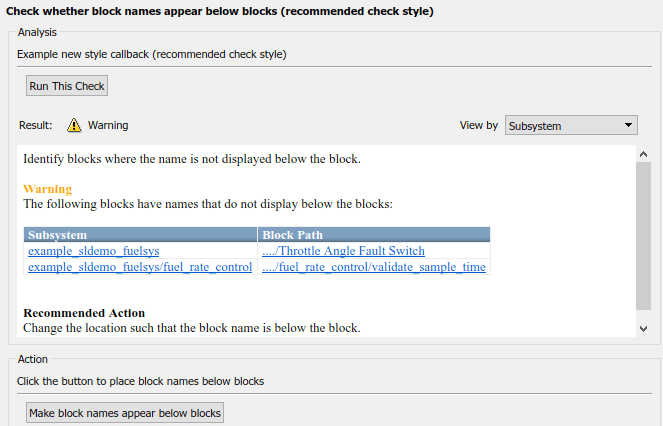Go to the validate_sample_time block path link
663x426 pixels.
click(374, 267)
